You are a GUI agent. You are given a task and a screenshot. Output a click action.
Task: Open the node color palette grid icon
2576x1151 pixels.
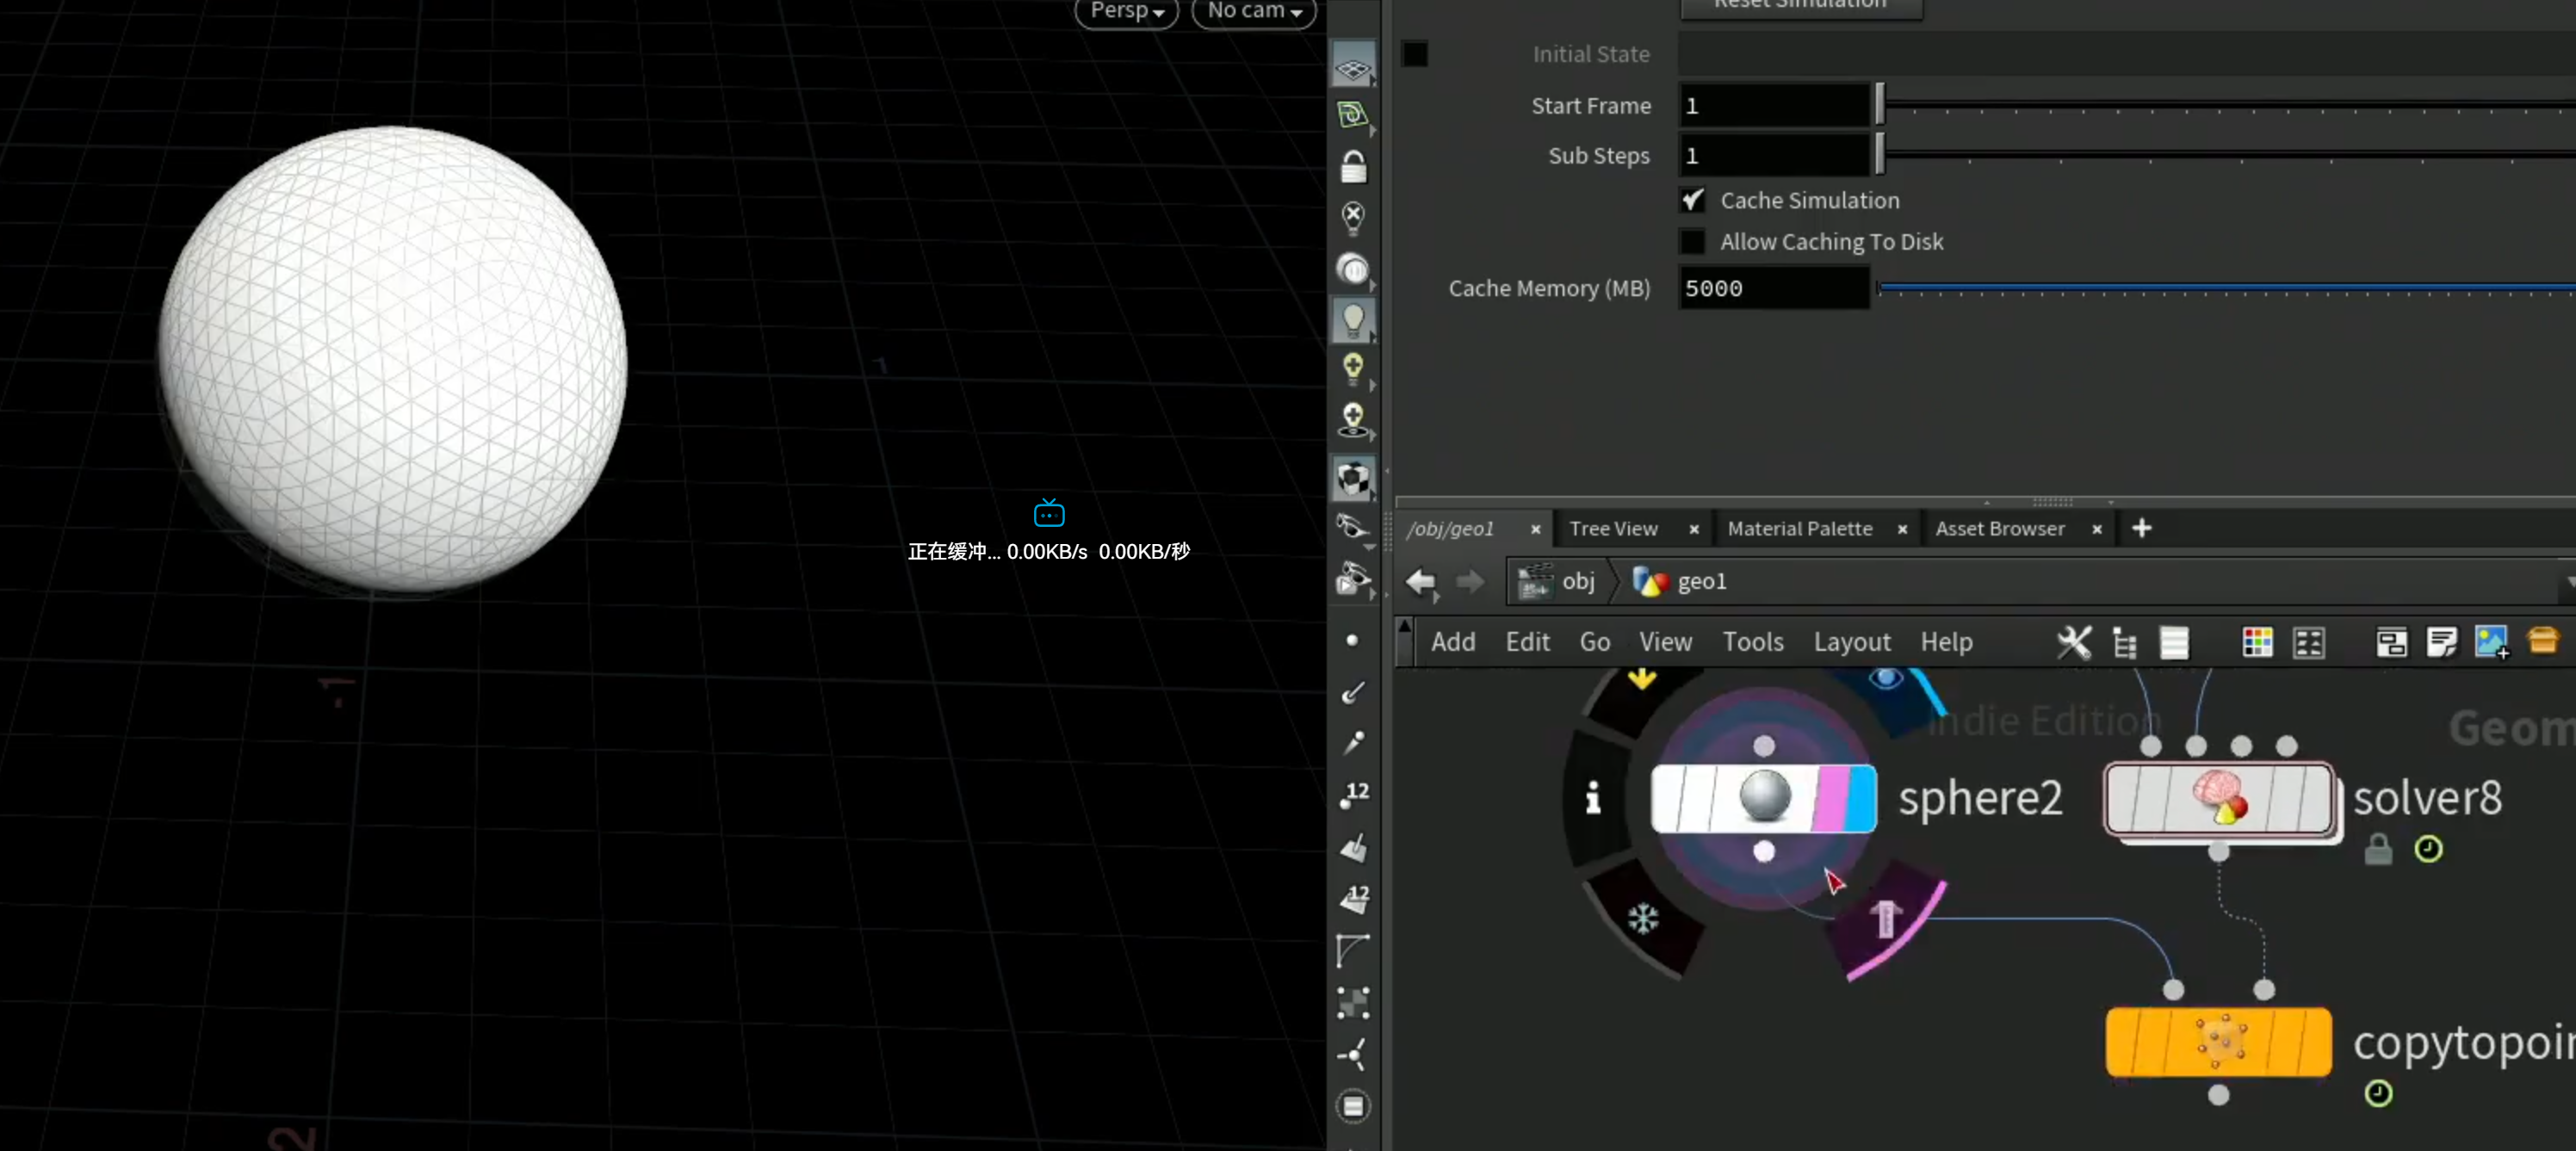[2257, 642]
